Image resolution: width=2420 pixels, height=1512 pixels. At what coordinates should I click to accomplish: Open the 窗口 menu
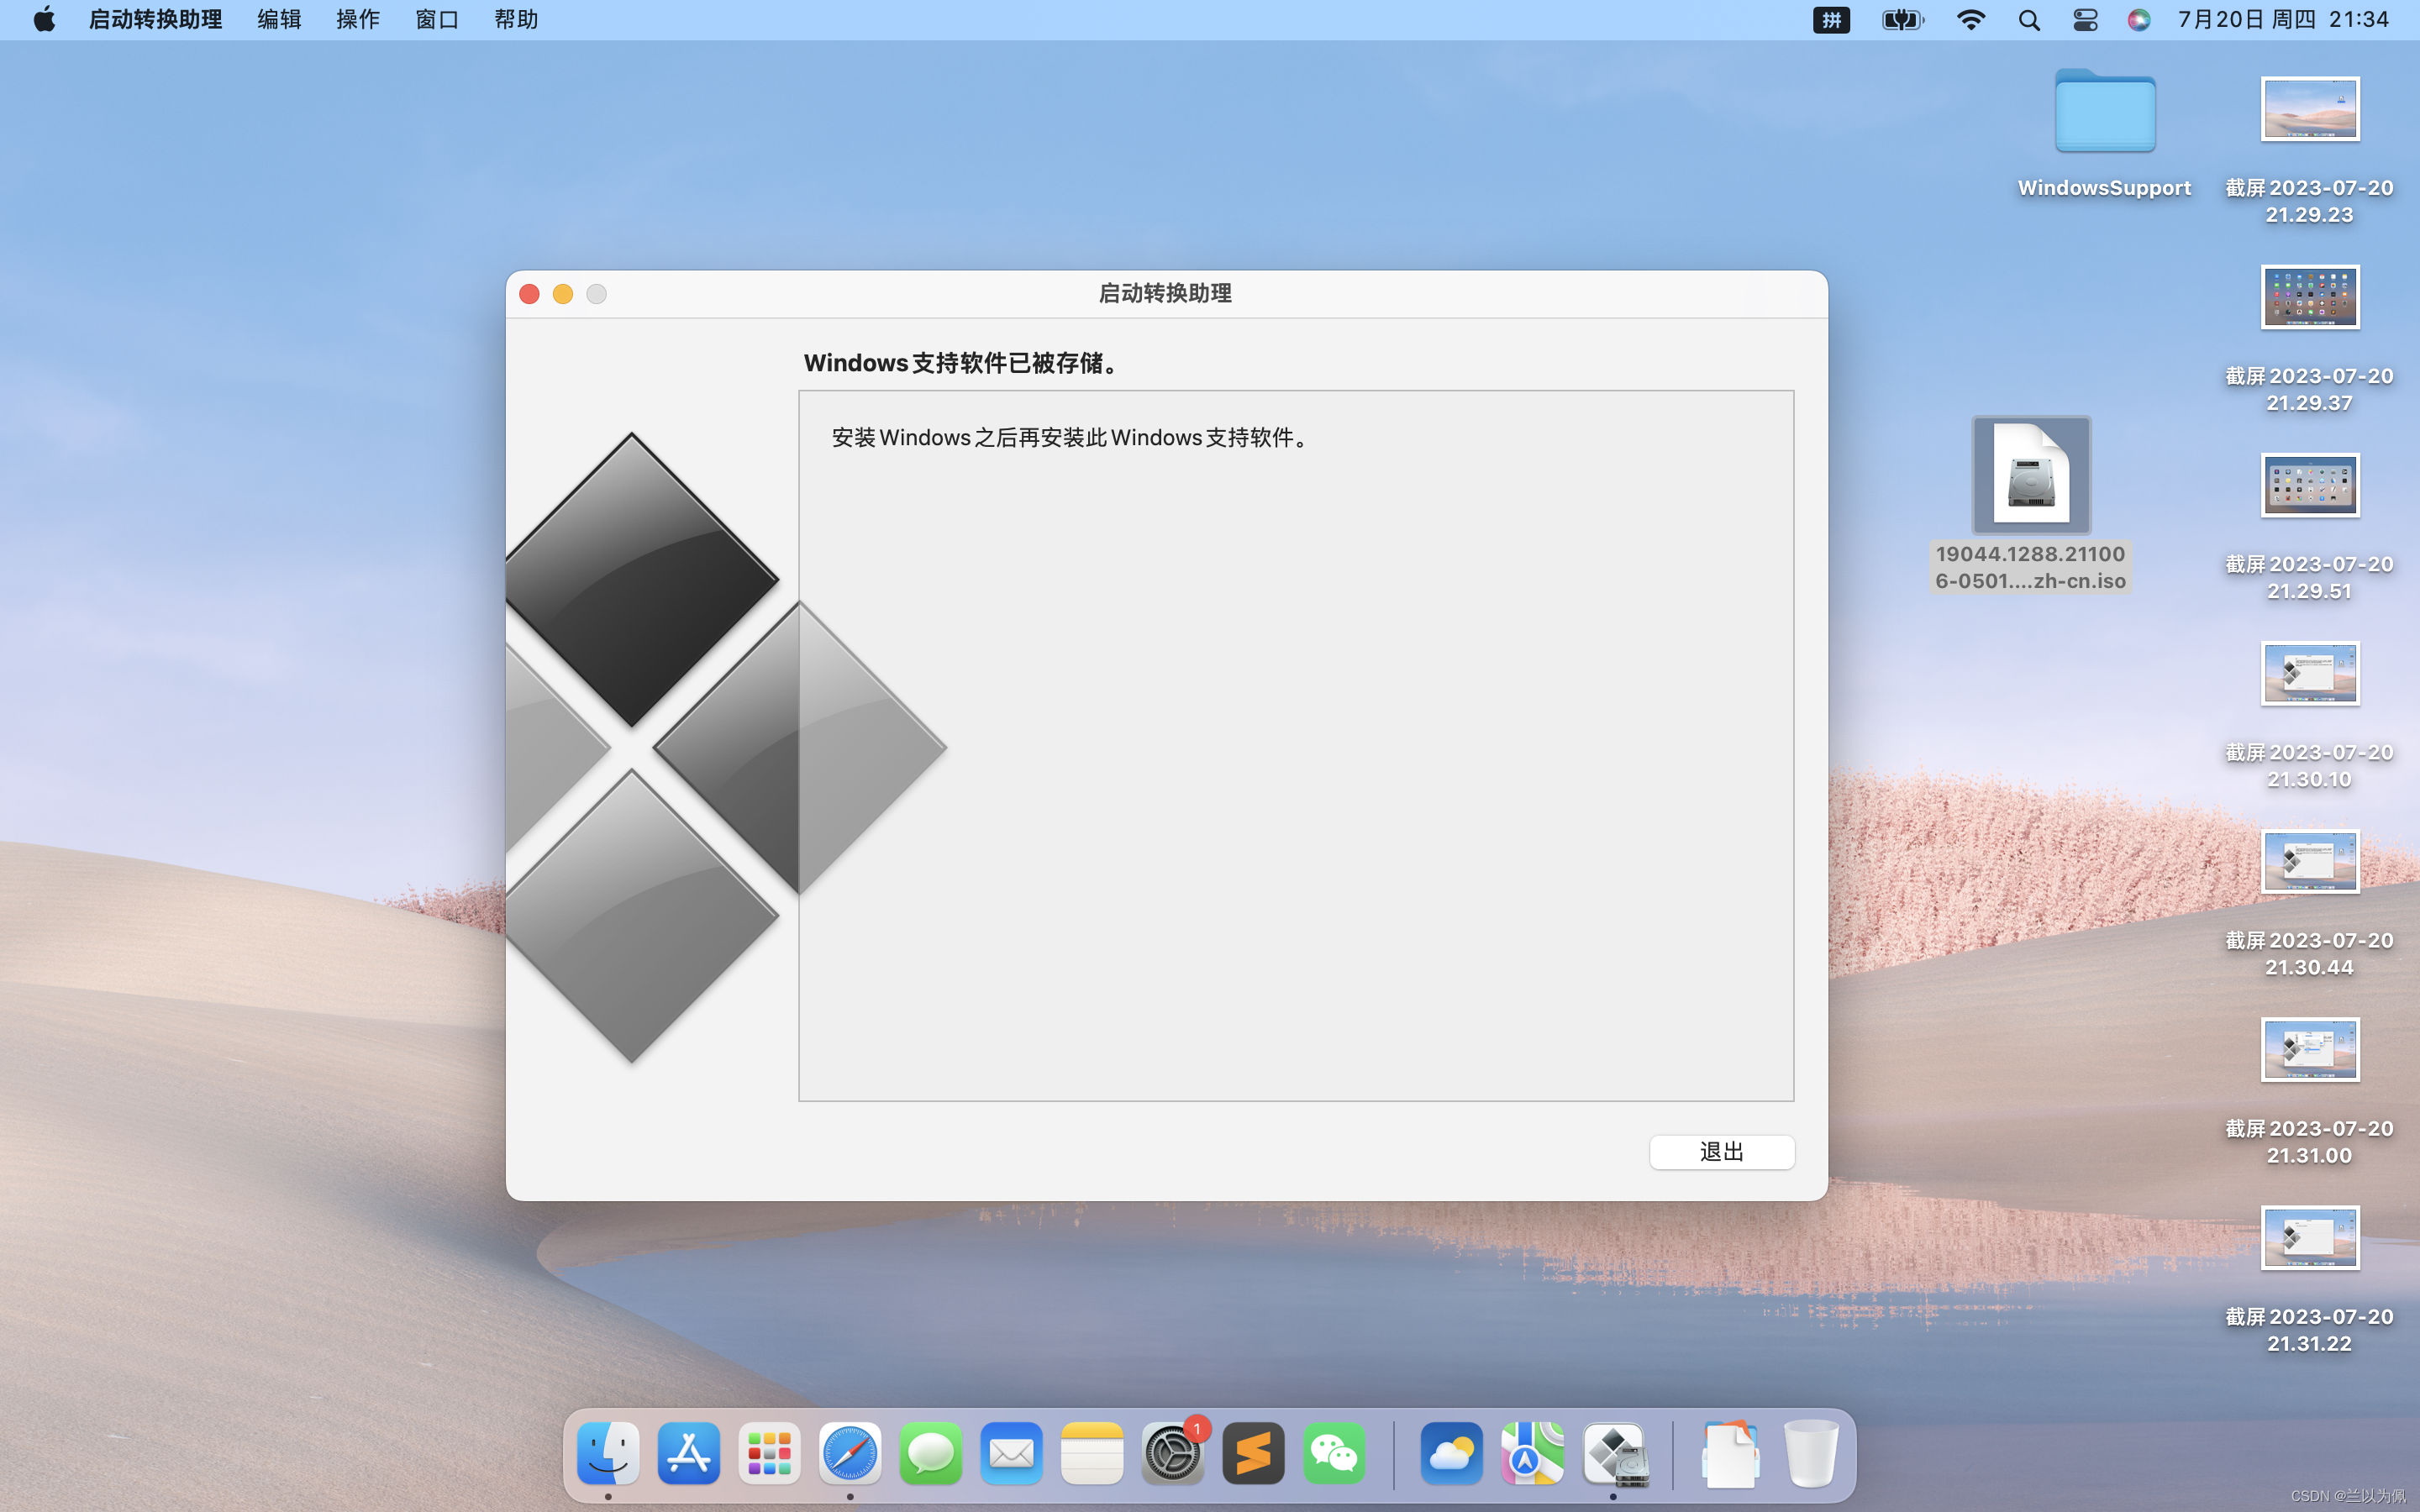(x=437, y=20)
